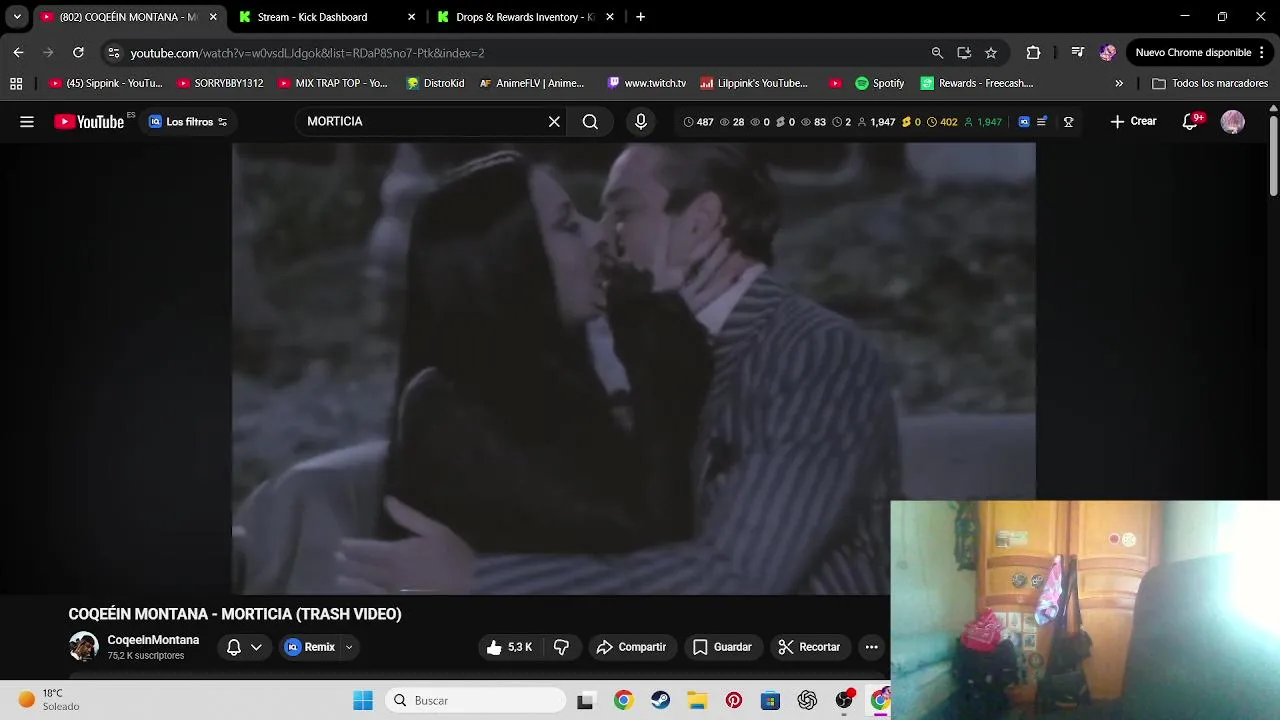Screen dimensions: 1280x720
Task: Open the www.twitch.tv bookmark
Action: [x=646, y=84]
